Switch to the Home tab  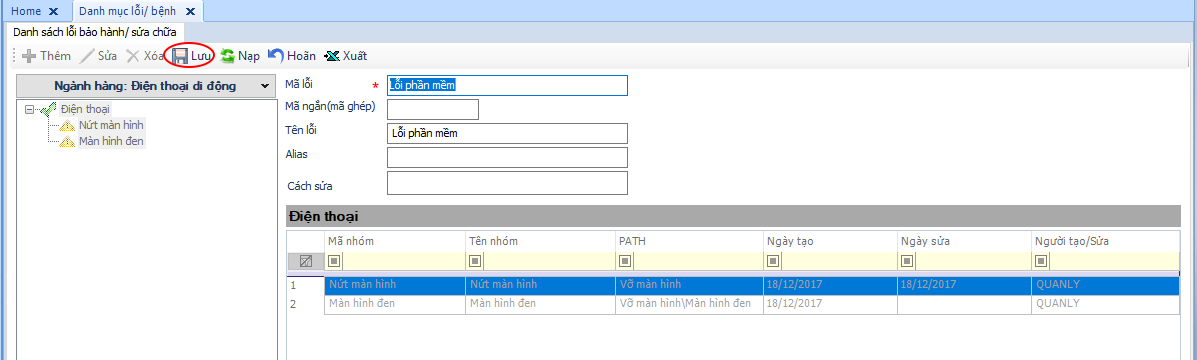(26, 11)
